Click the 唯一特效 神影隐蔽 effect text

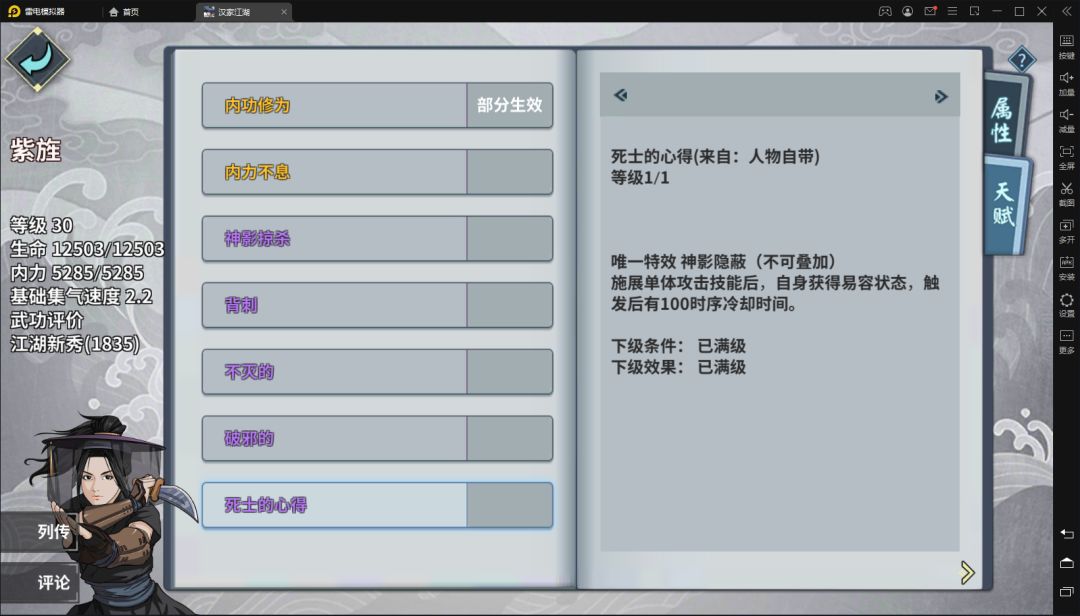tap(724, 262)
